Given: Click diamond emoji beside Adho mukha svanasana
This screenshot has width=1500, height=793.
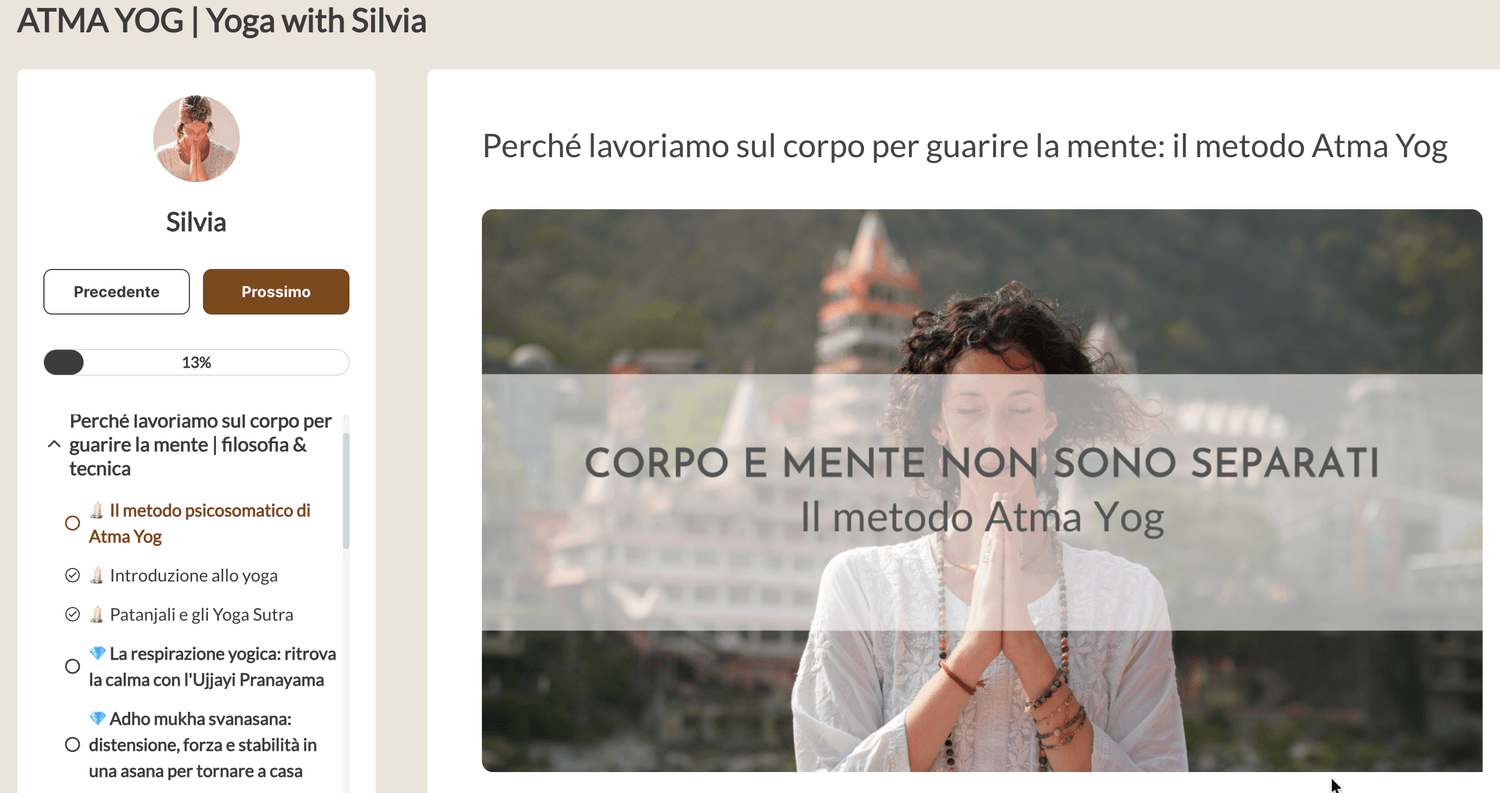Looking at the screenshot, I should (x=97, y=718).
